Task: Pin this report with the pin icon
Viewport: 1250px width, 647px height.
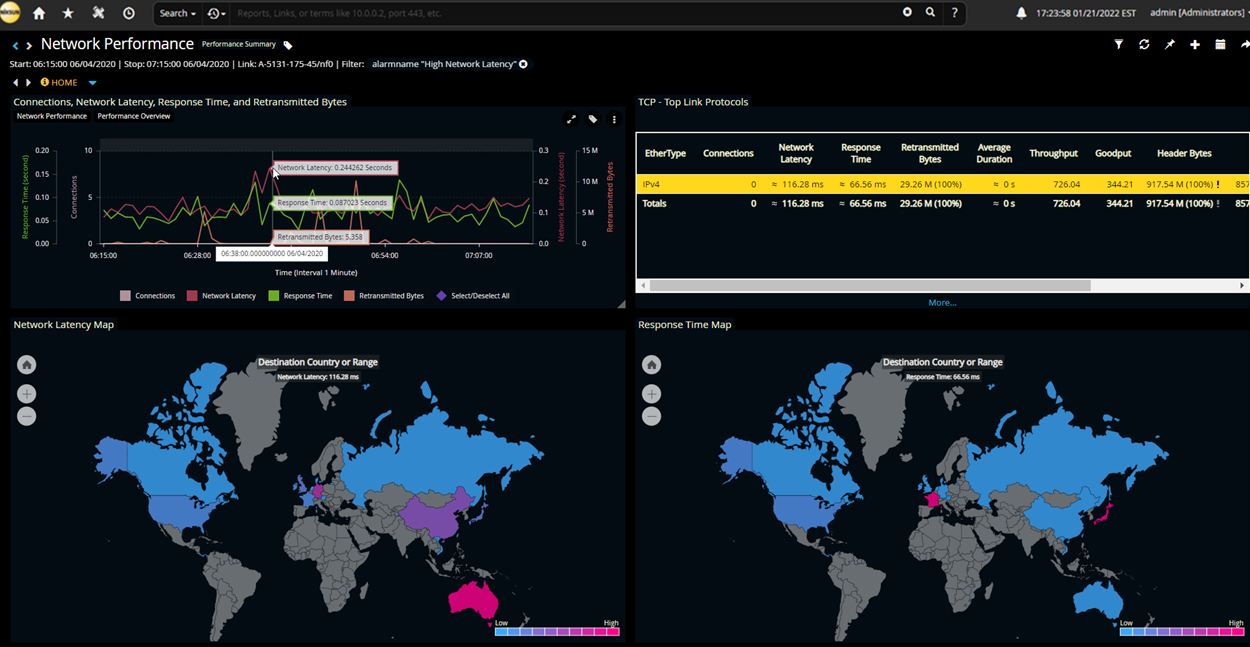Action: tap(1169, 45)
